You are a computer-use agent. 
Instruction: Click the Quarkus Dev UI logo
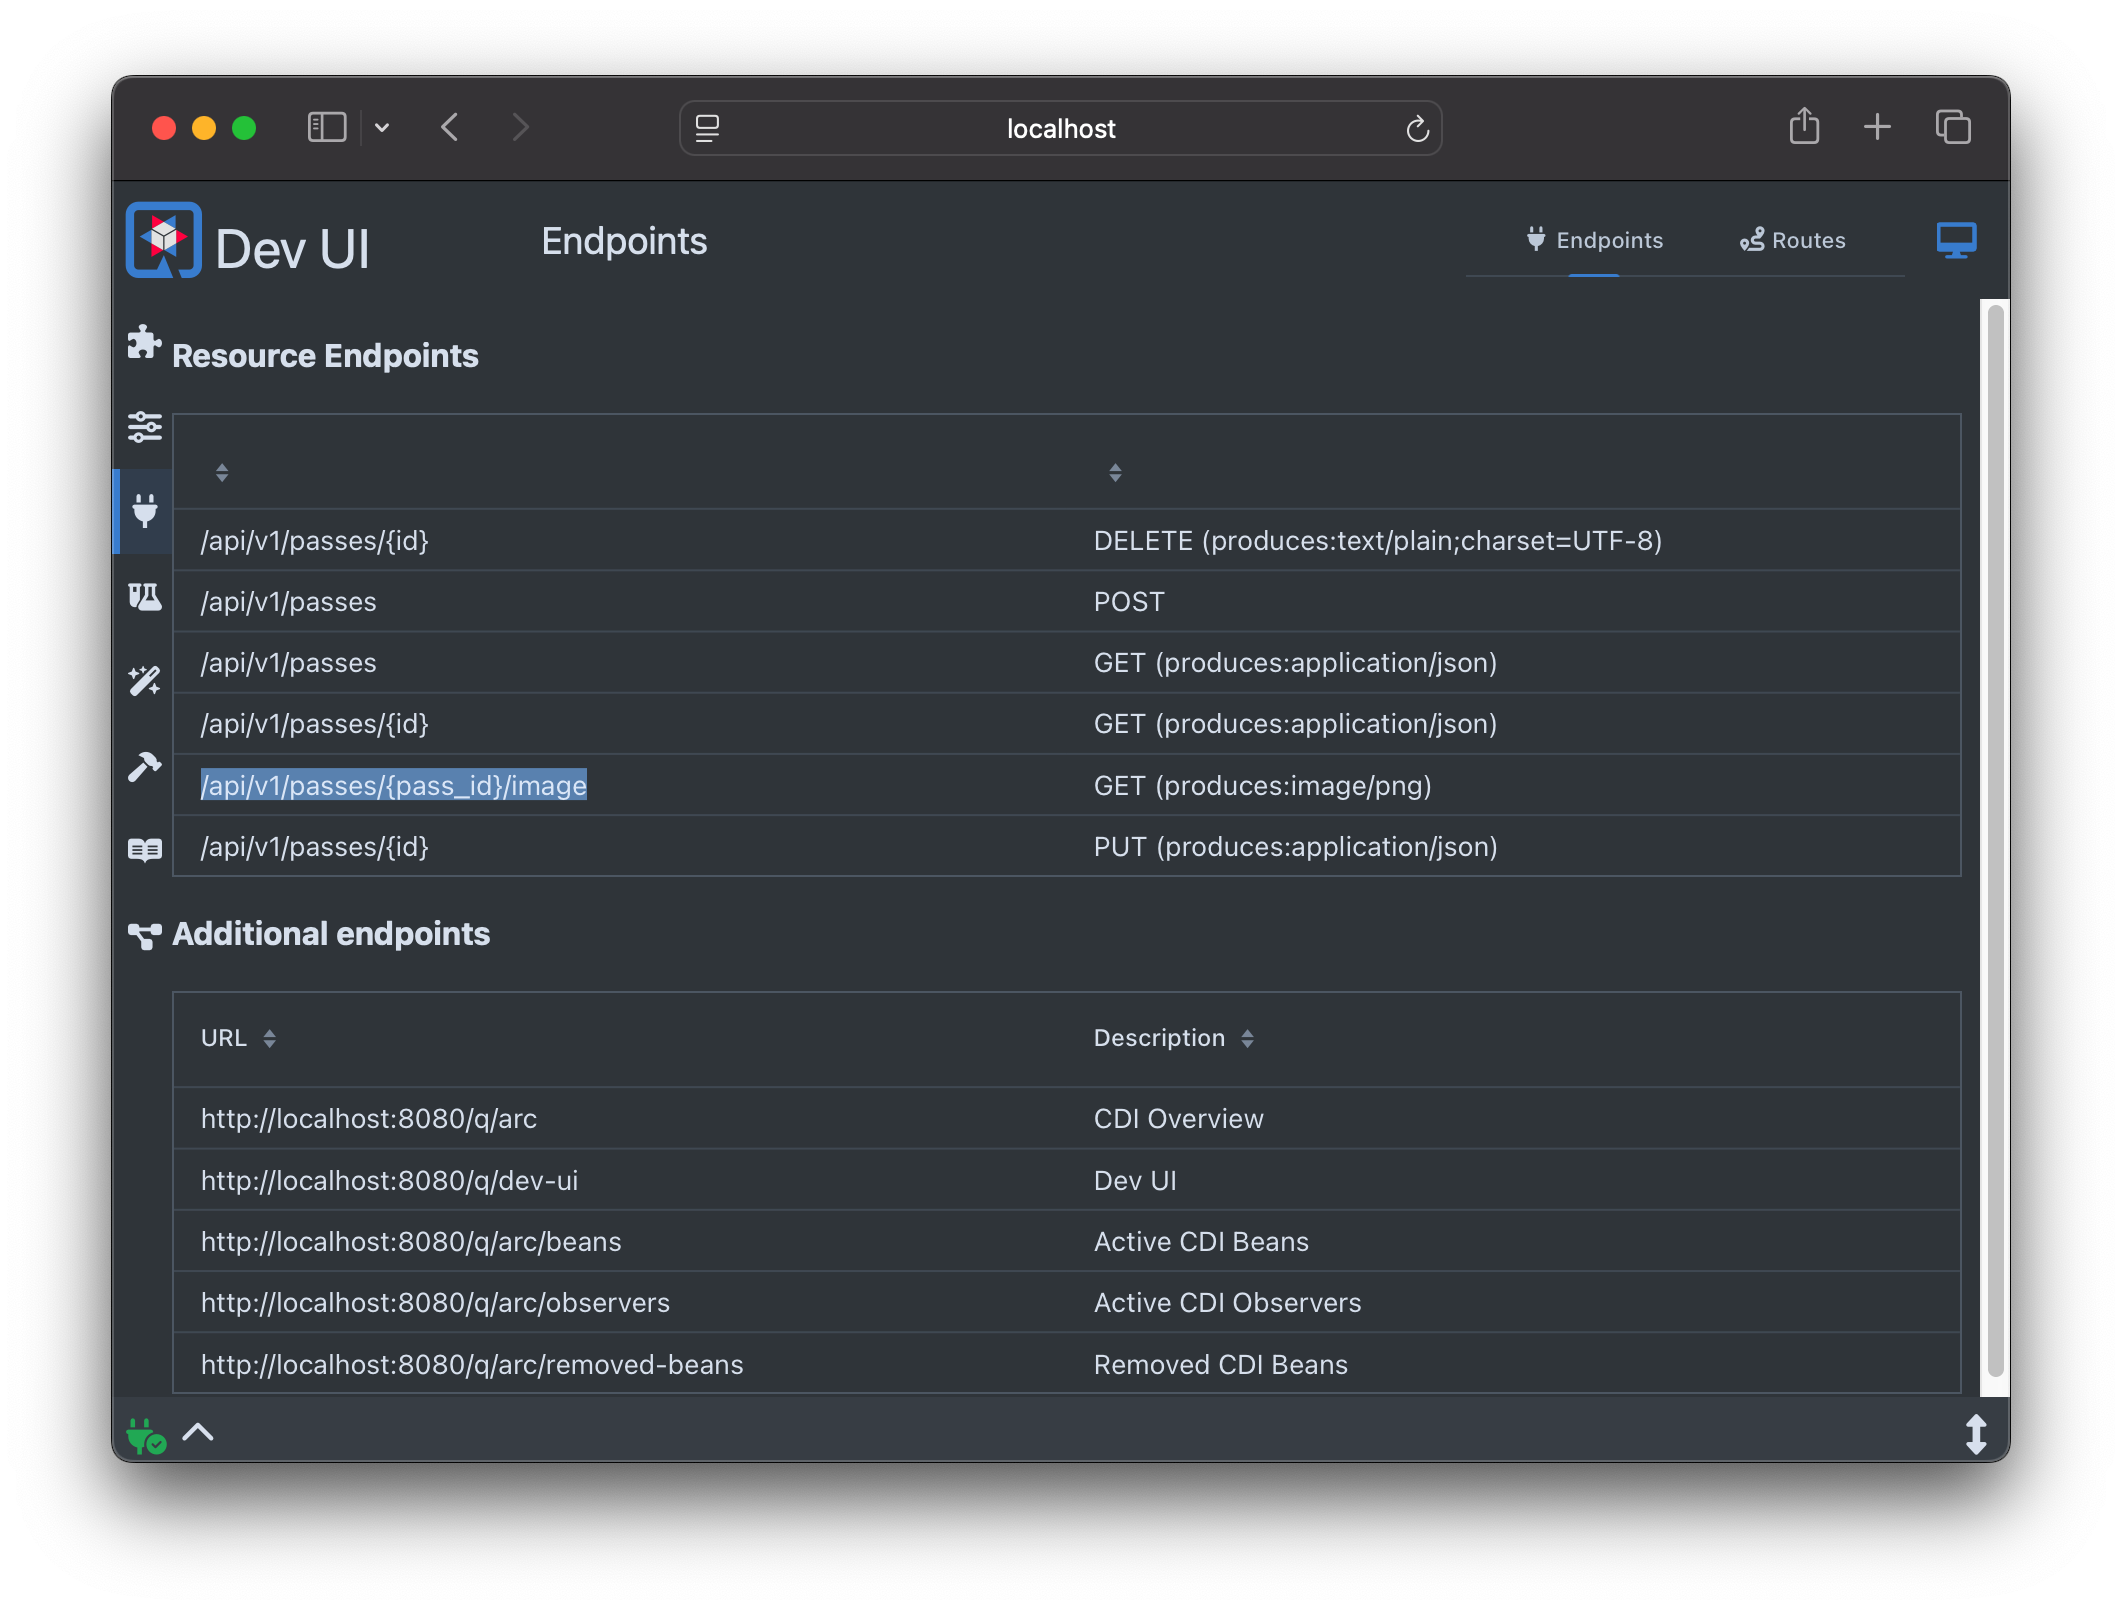point(164,241)
